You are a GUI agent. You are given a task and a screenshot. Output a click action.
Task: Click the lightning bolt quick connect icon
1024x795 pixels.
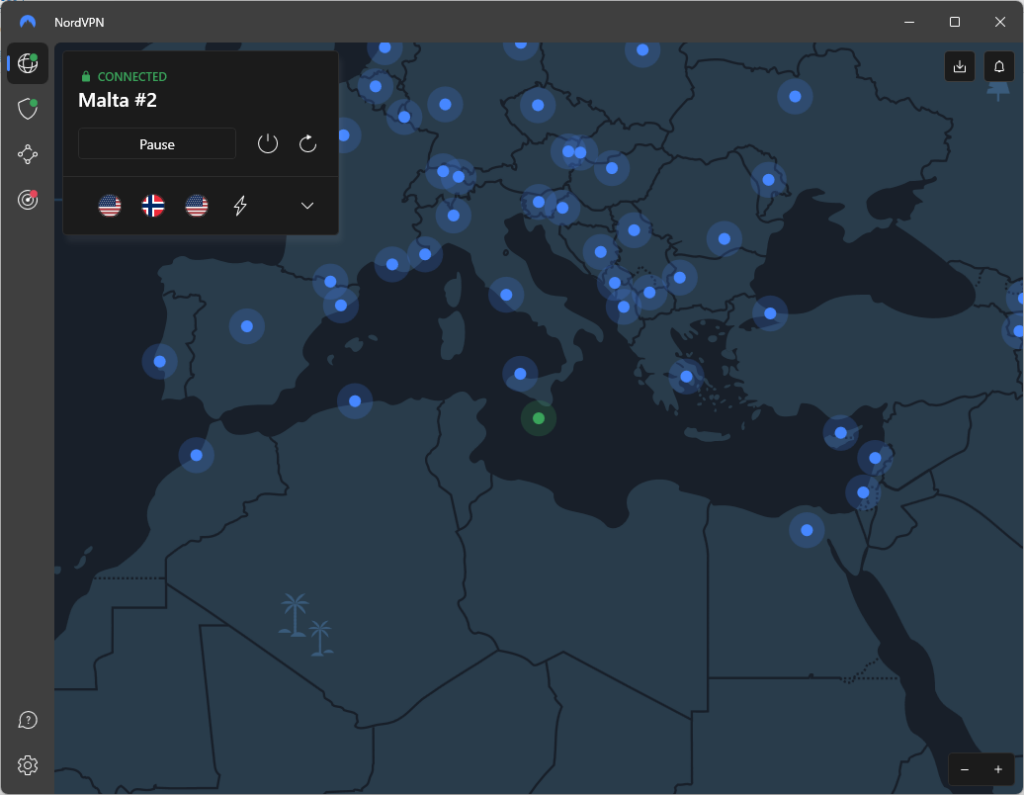240,206
